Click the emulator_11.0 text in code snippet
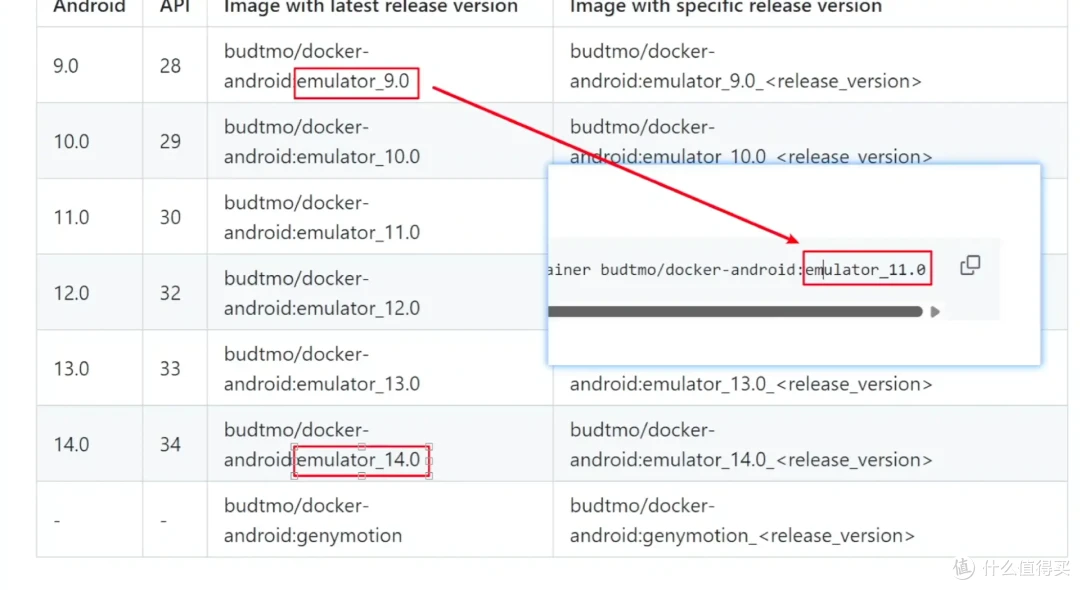The width and height of the screenshot is (1080, 590). click(866, 269)
